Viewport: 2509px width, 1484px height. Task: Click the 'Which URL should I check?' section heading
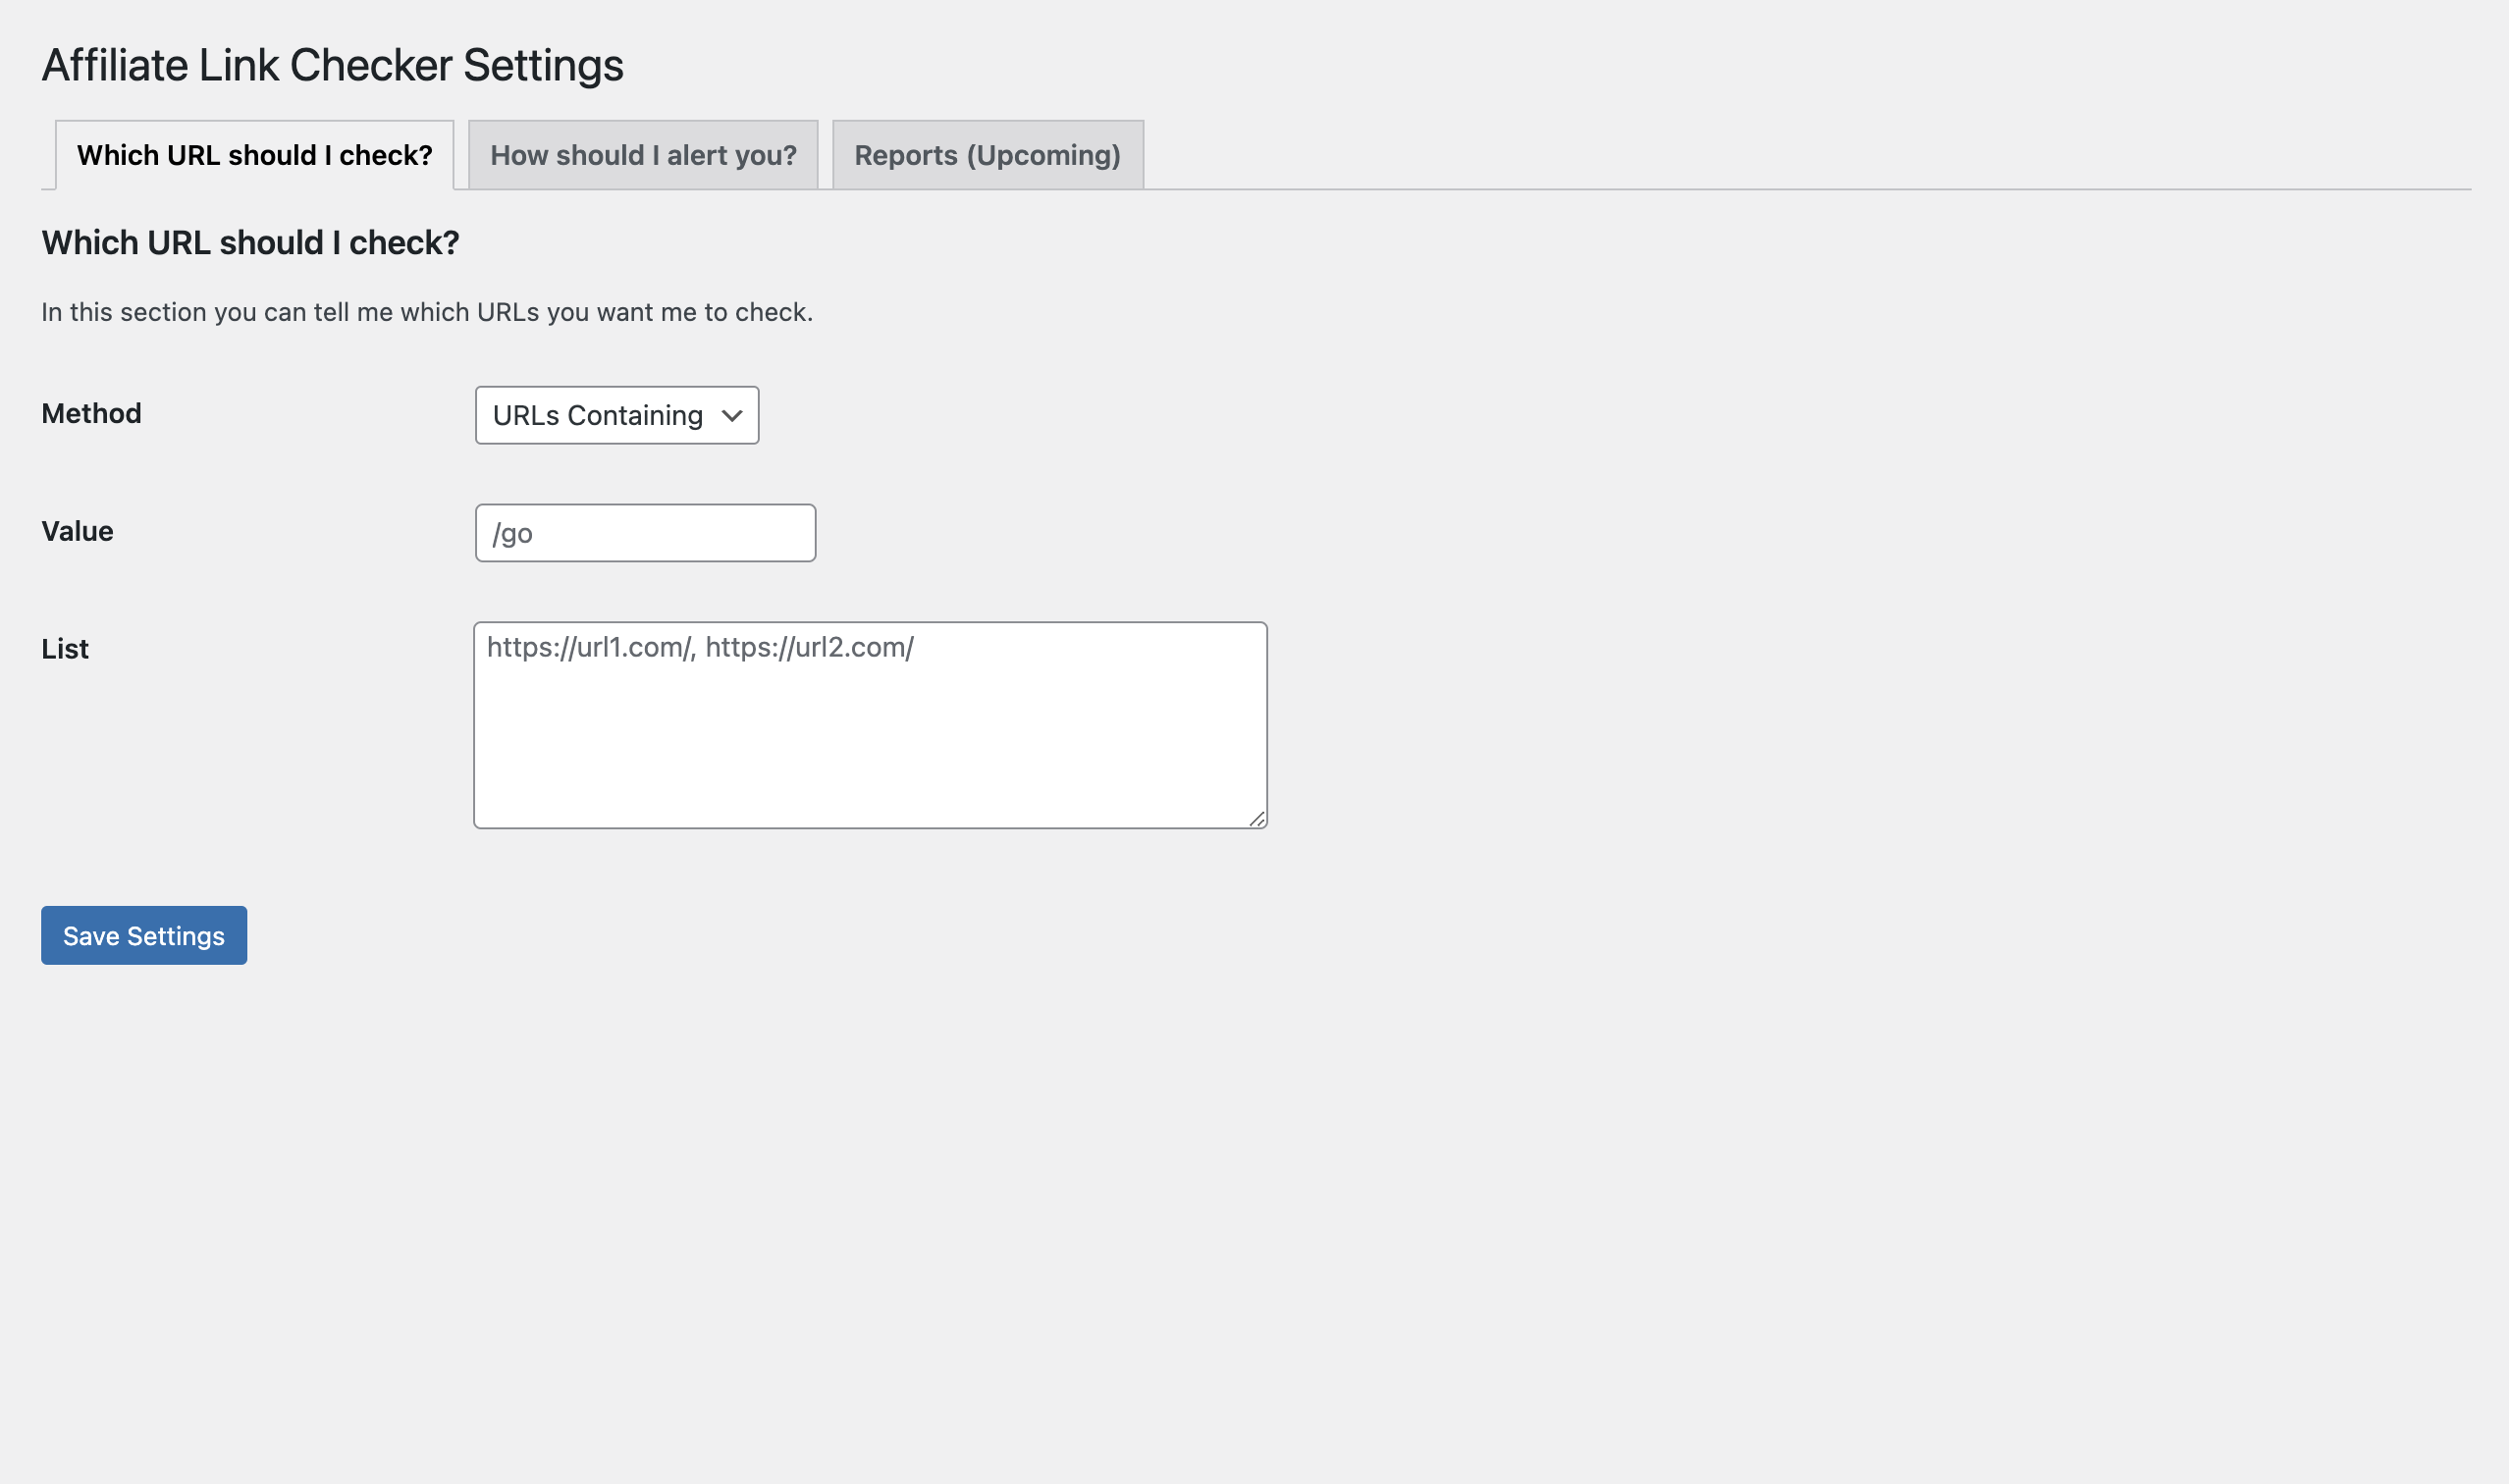(x=250, y=243)
